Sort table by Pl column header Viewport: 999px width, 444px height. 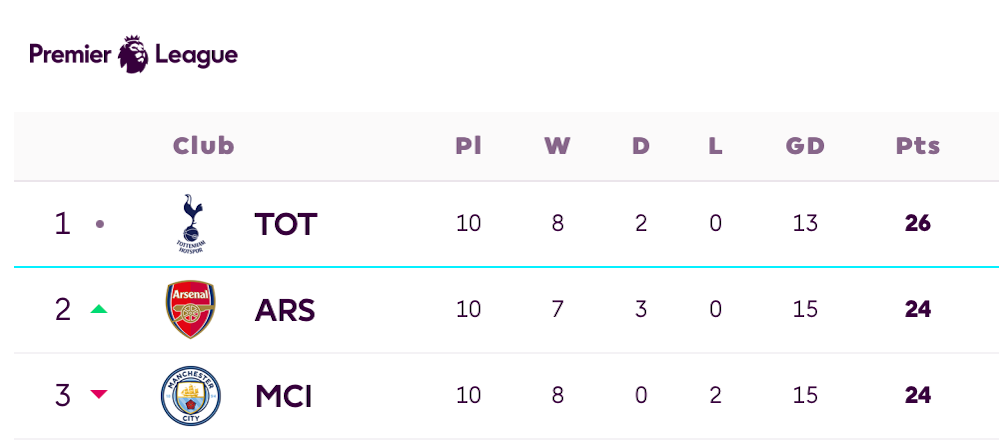(468, 146)
